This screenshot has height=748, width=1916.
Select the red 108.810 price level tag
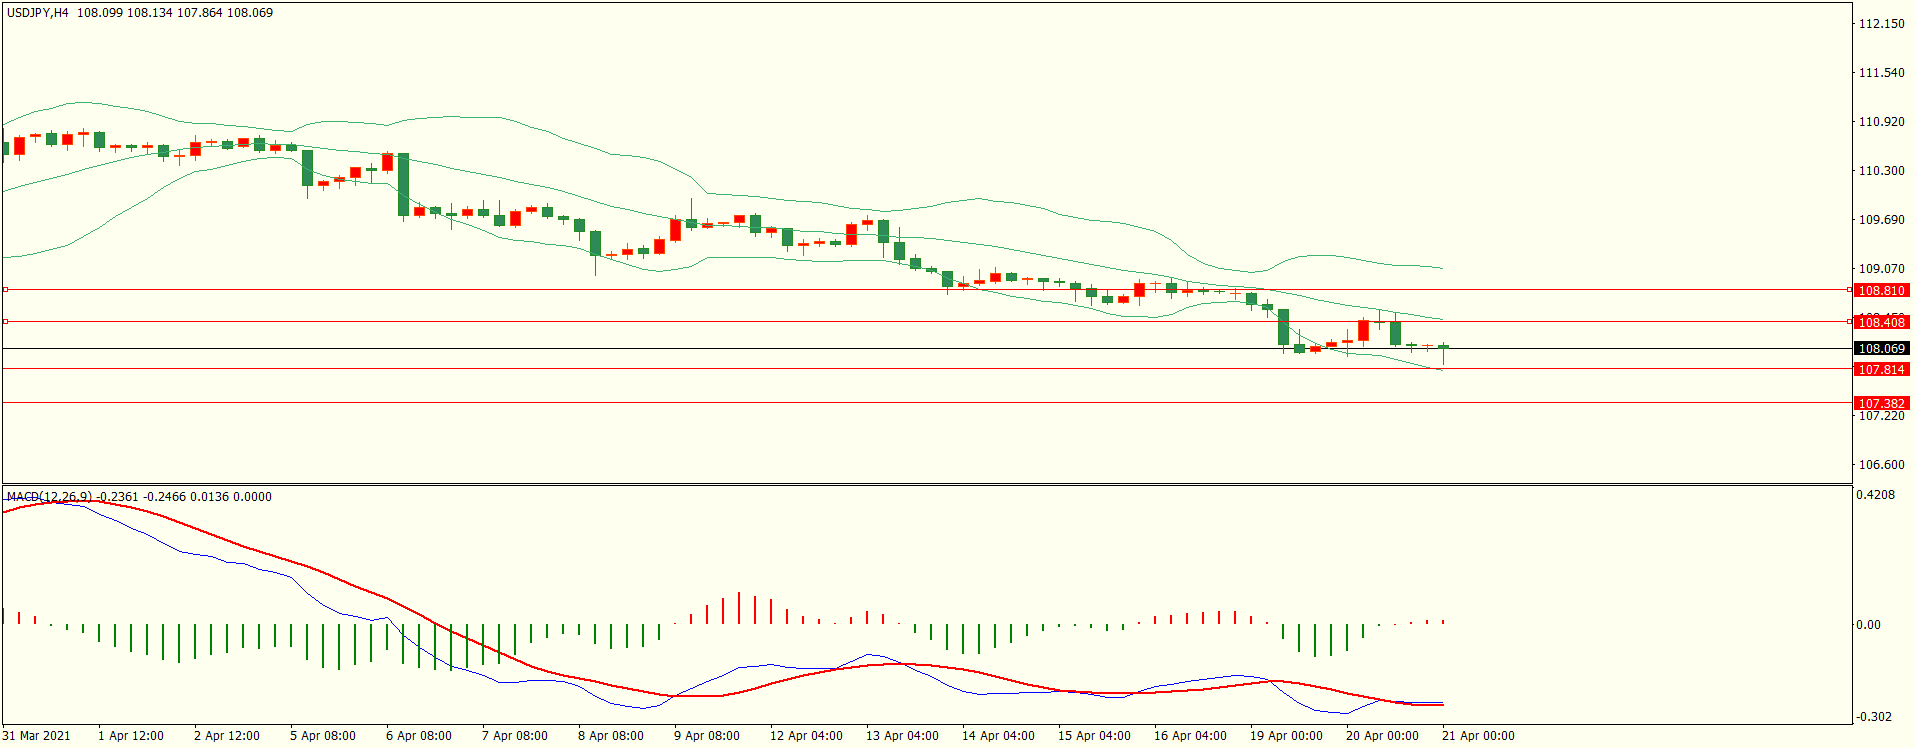pyautogui.click(x=1880, y=290)
